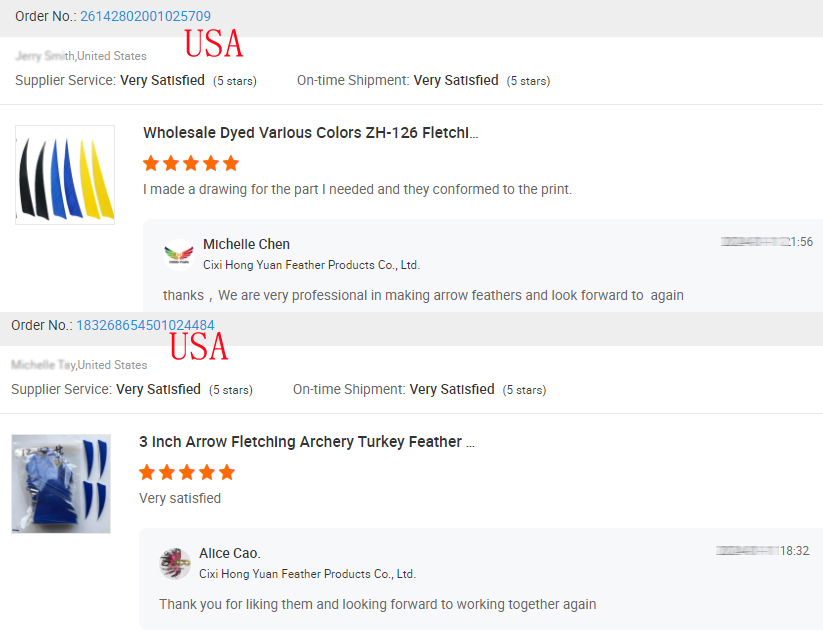Click Michelle Chen's reply about arrow feathers
The width and height of the screenshot is (823, 636).
(423, 295)
